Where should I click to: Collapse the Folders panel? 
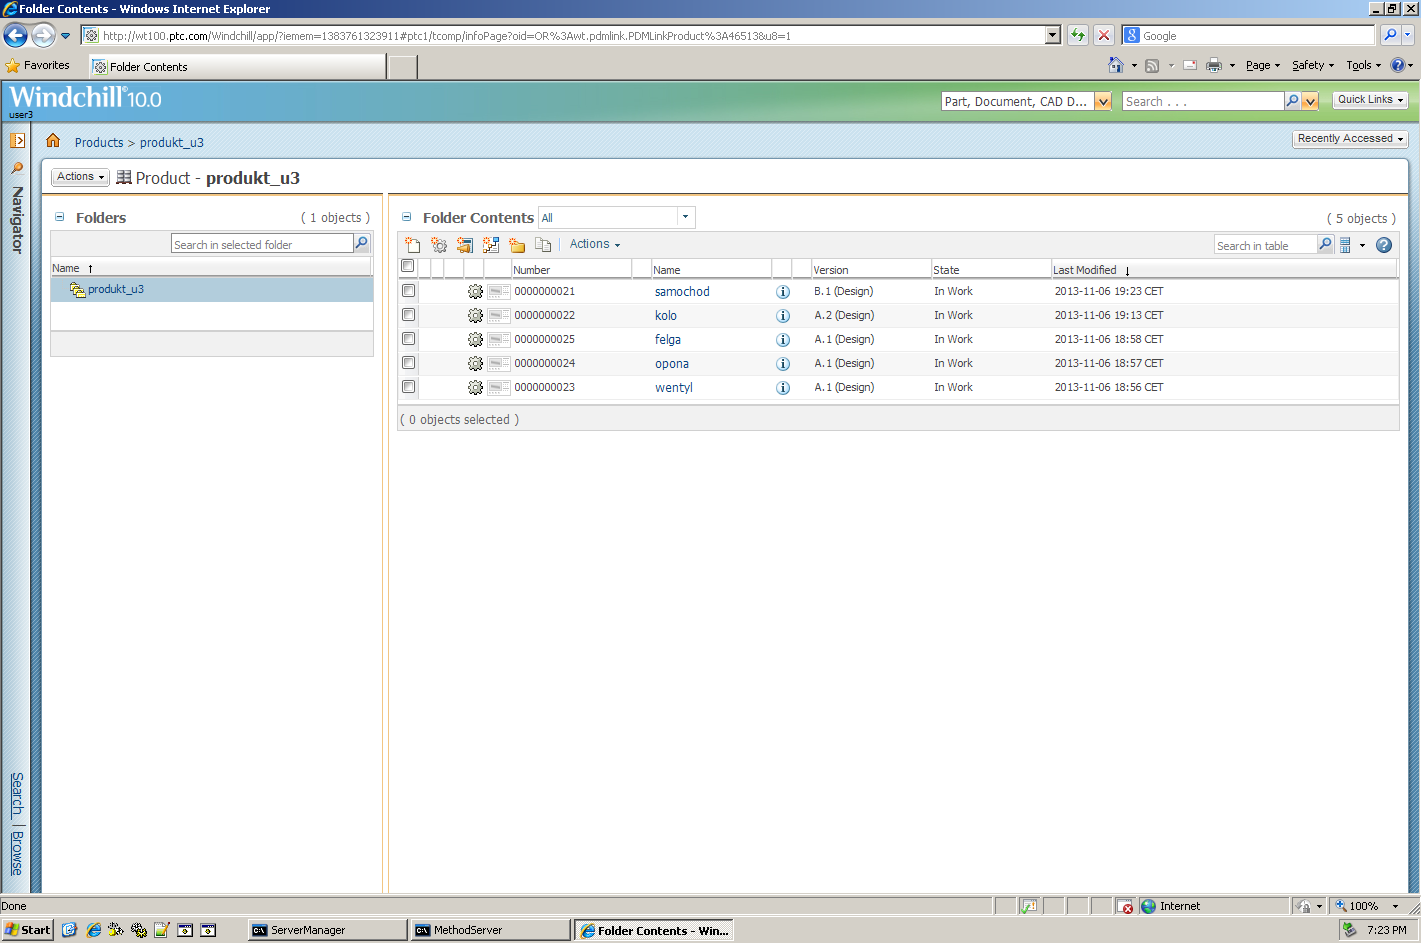coord(59,217)
